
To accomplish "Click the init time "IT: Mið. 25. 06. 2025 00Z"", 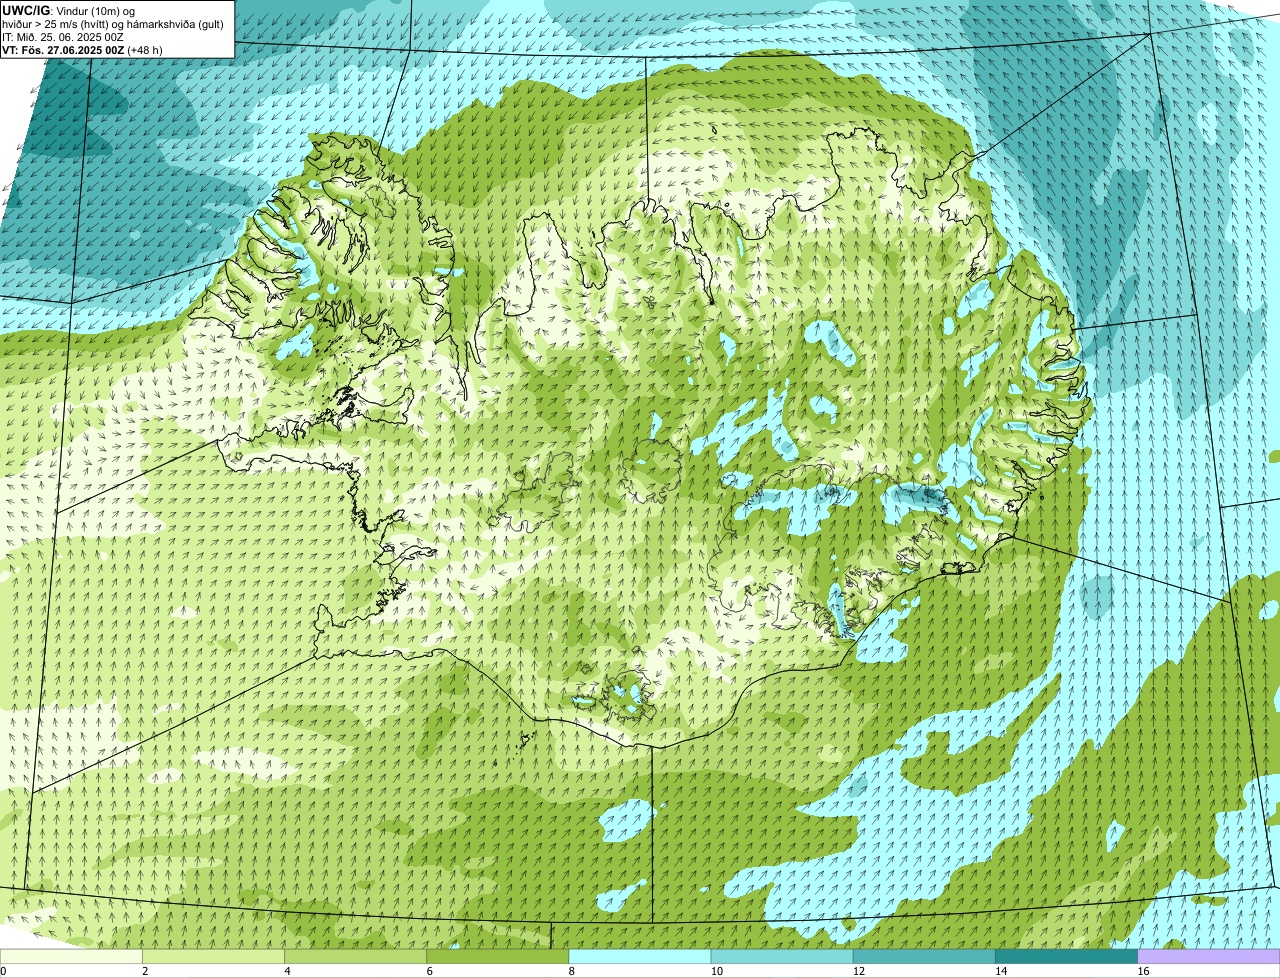I will pyautogui.click(x=63, y=36).
